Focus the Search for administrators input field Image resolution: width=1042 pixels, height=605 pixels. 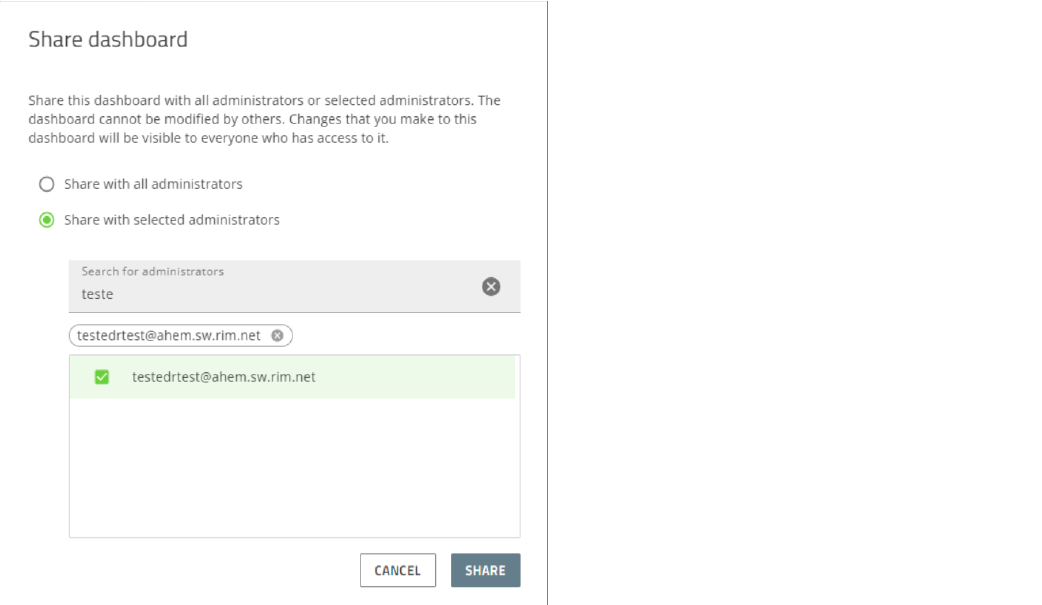(x=294, y=287)
